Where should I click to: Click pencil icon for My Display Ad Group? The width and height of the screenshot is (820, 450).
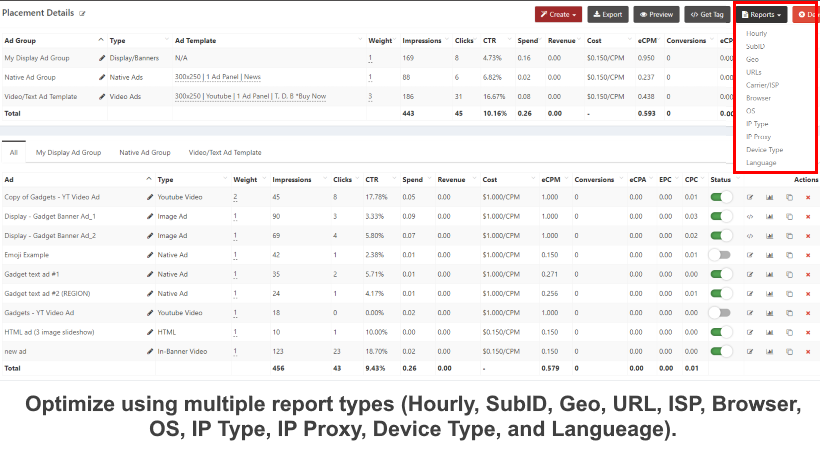101,58
